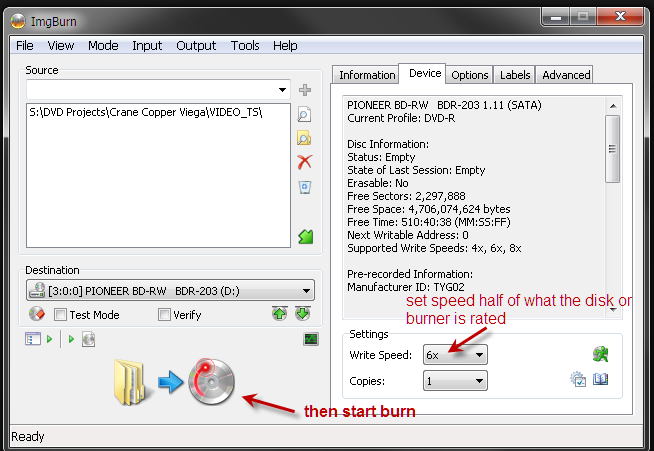Image resolution: width=654 pixels, height=451 pixels.
Task: Open the Mode menu
Action: (x=103, y=45)
